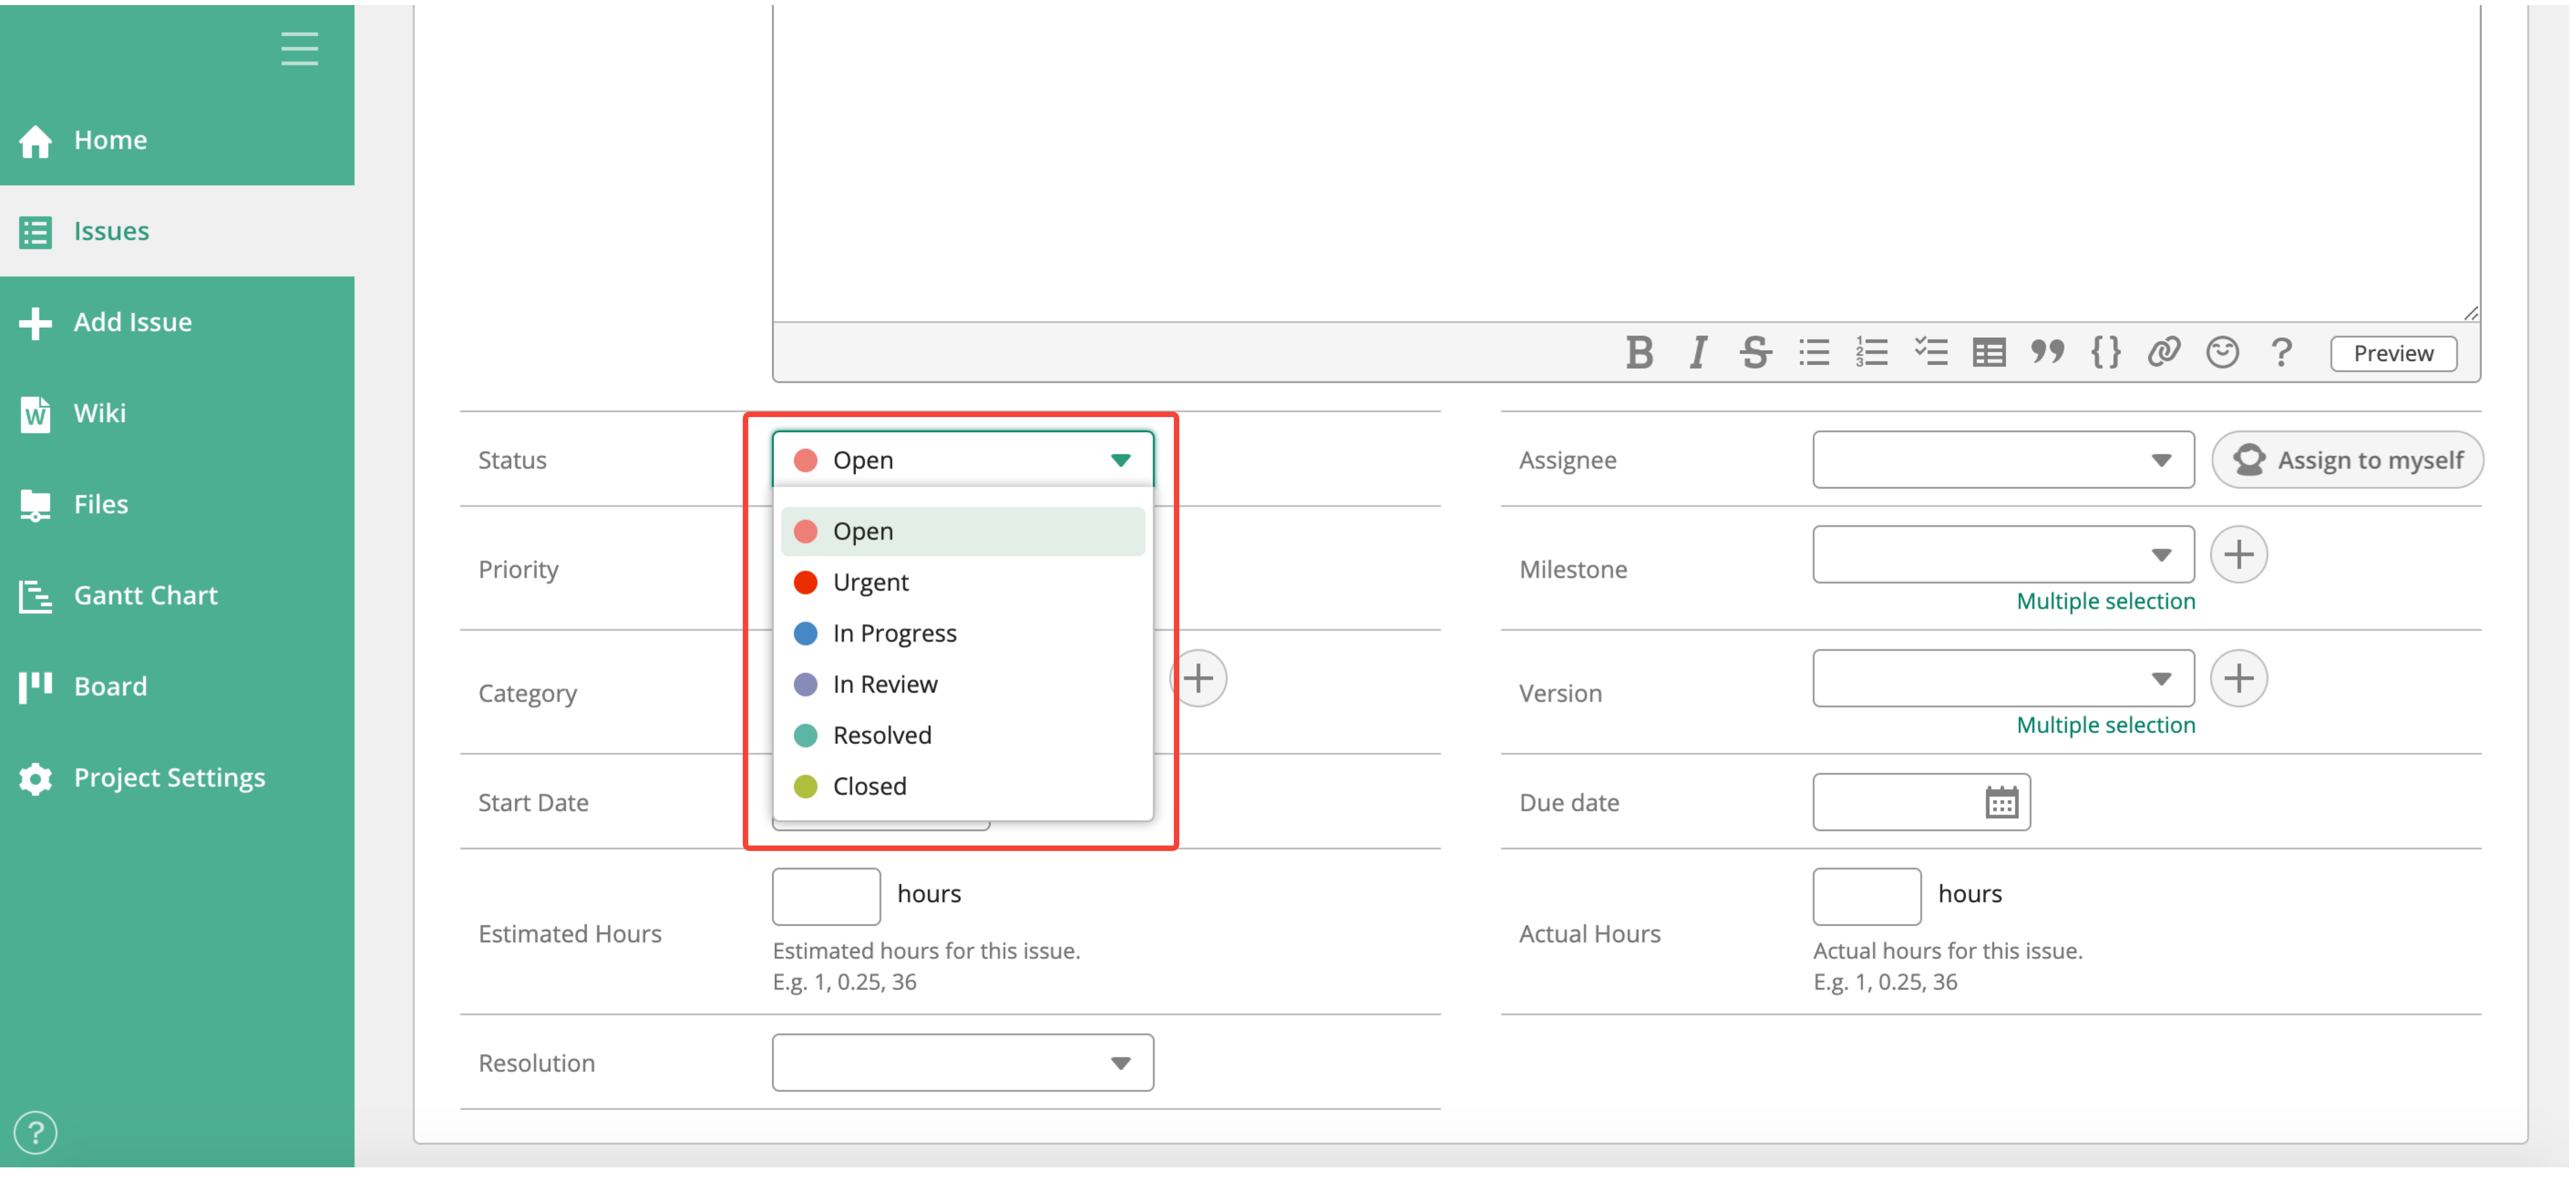Click the Estimated Hours input field
The image size is (2576, 1181).
[826, 896]
